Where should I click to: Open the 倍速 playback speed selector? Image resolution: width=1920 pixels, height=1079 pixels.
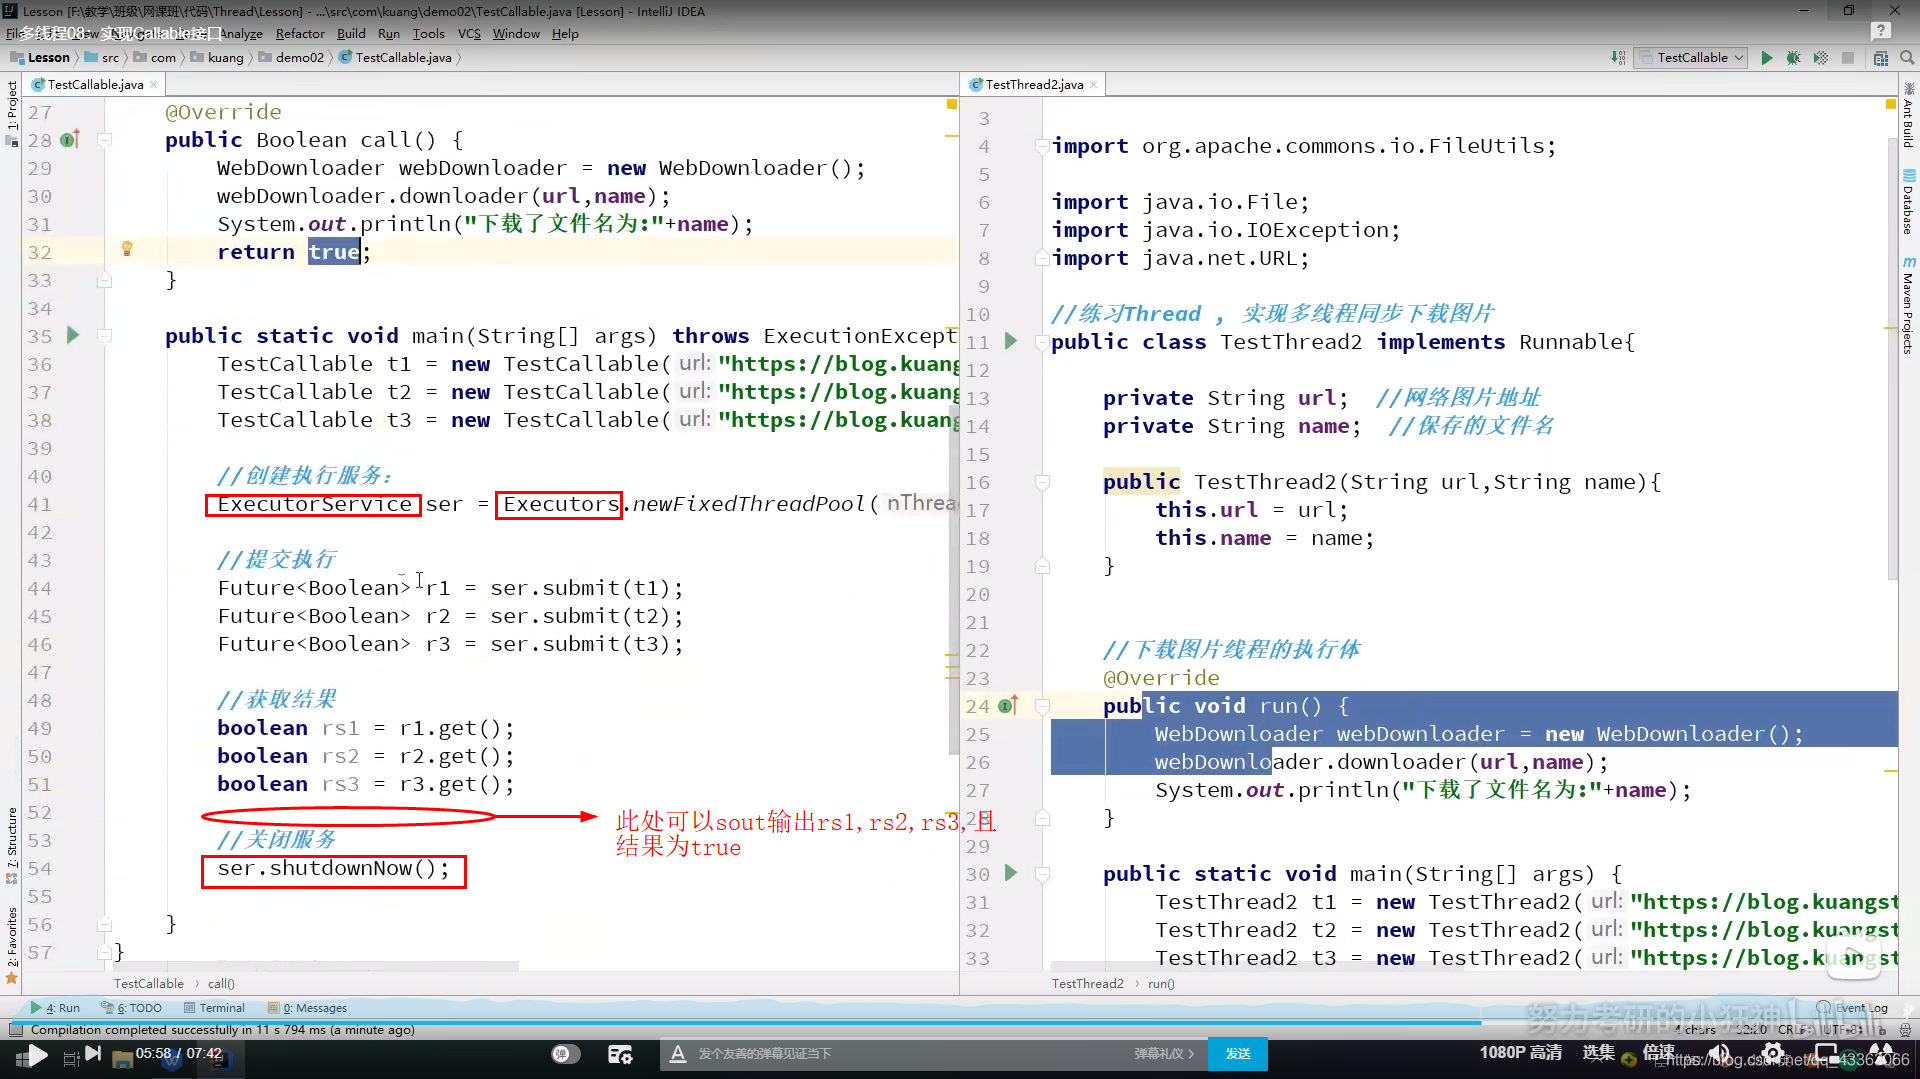pos(1658,1052)
